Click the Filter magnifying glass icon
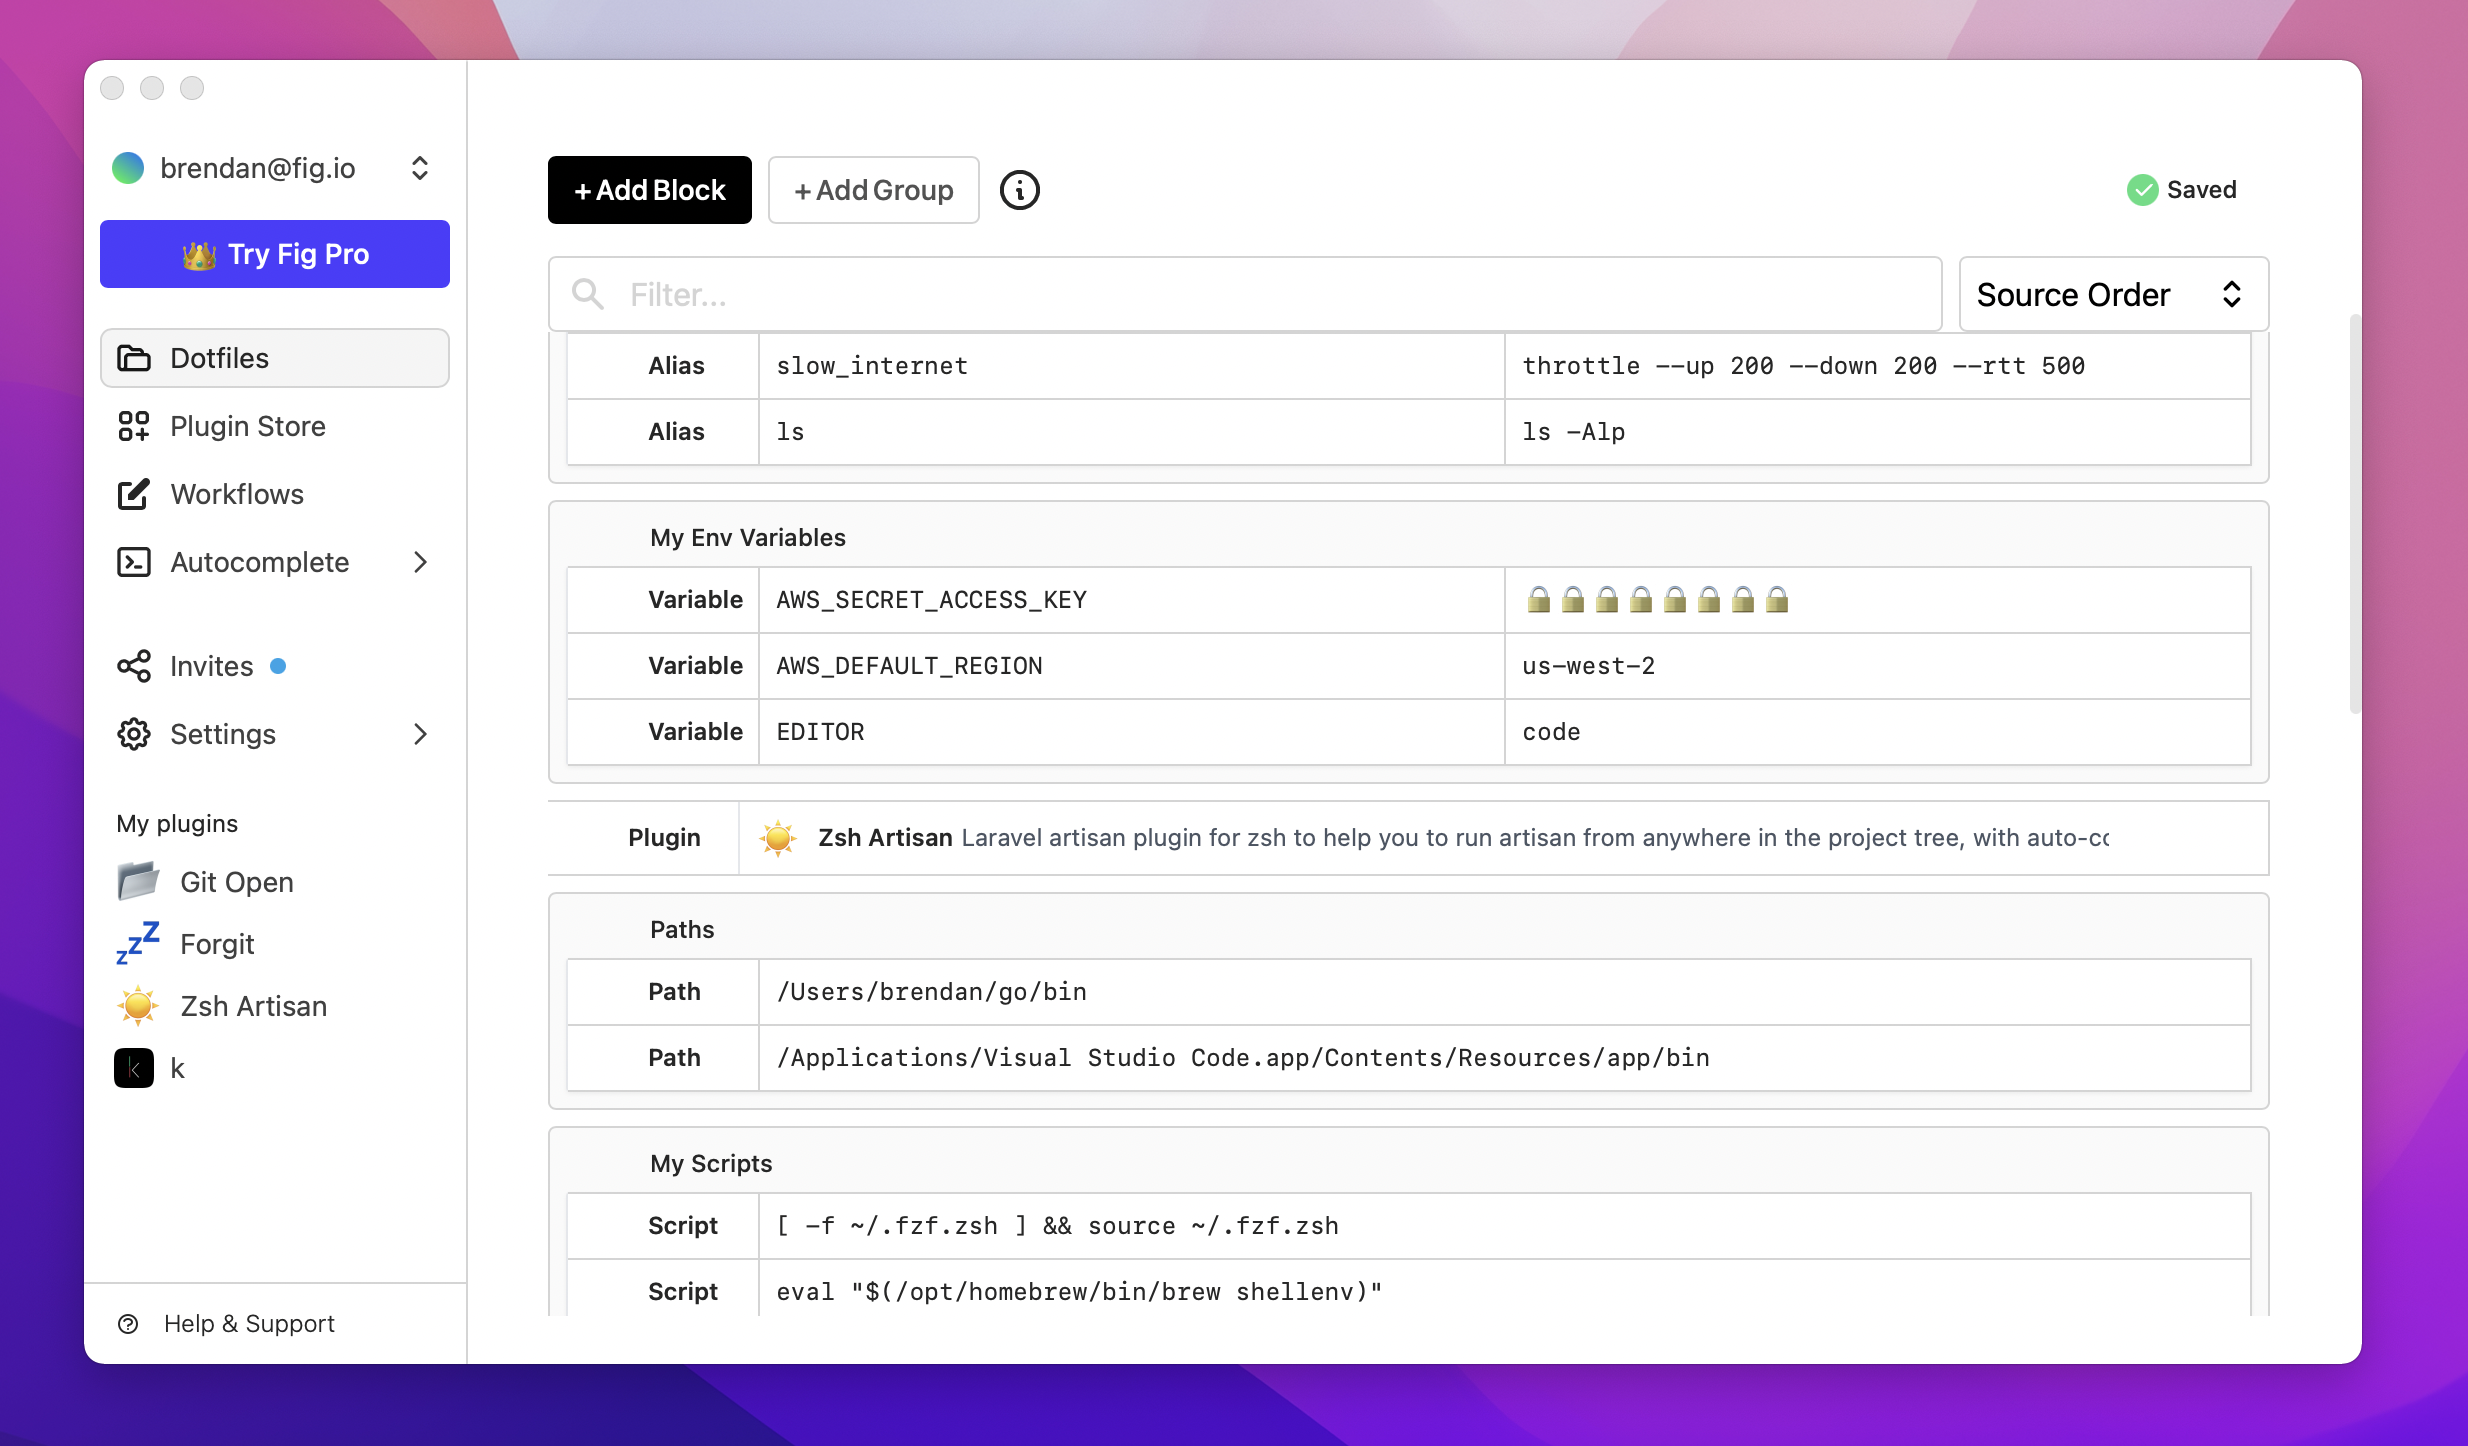The width and height of the screenshot is (2468, 1446). pyautogui.click(x=587, y=294)
